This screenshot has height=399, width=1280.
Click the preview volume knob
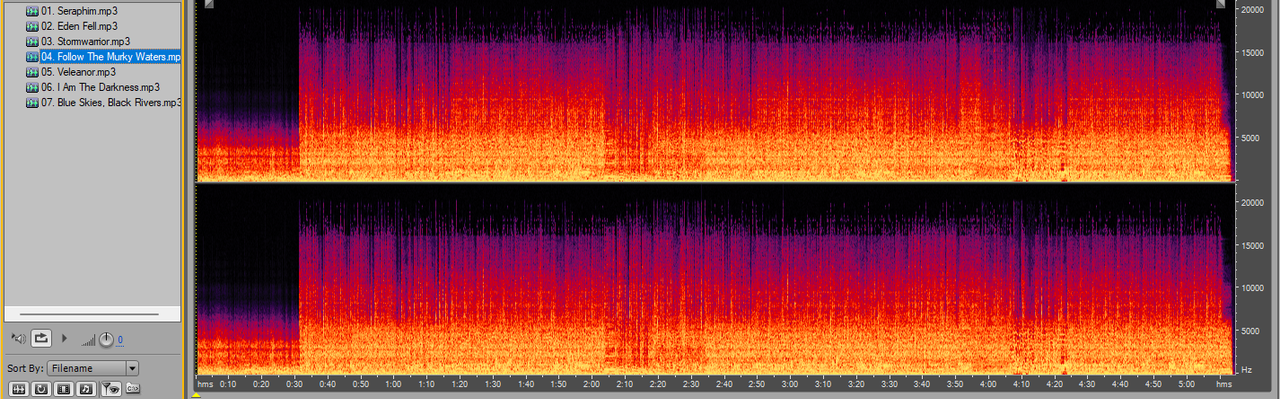click(106, 340)
